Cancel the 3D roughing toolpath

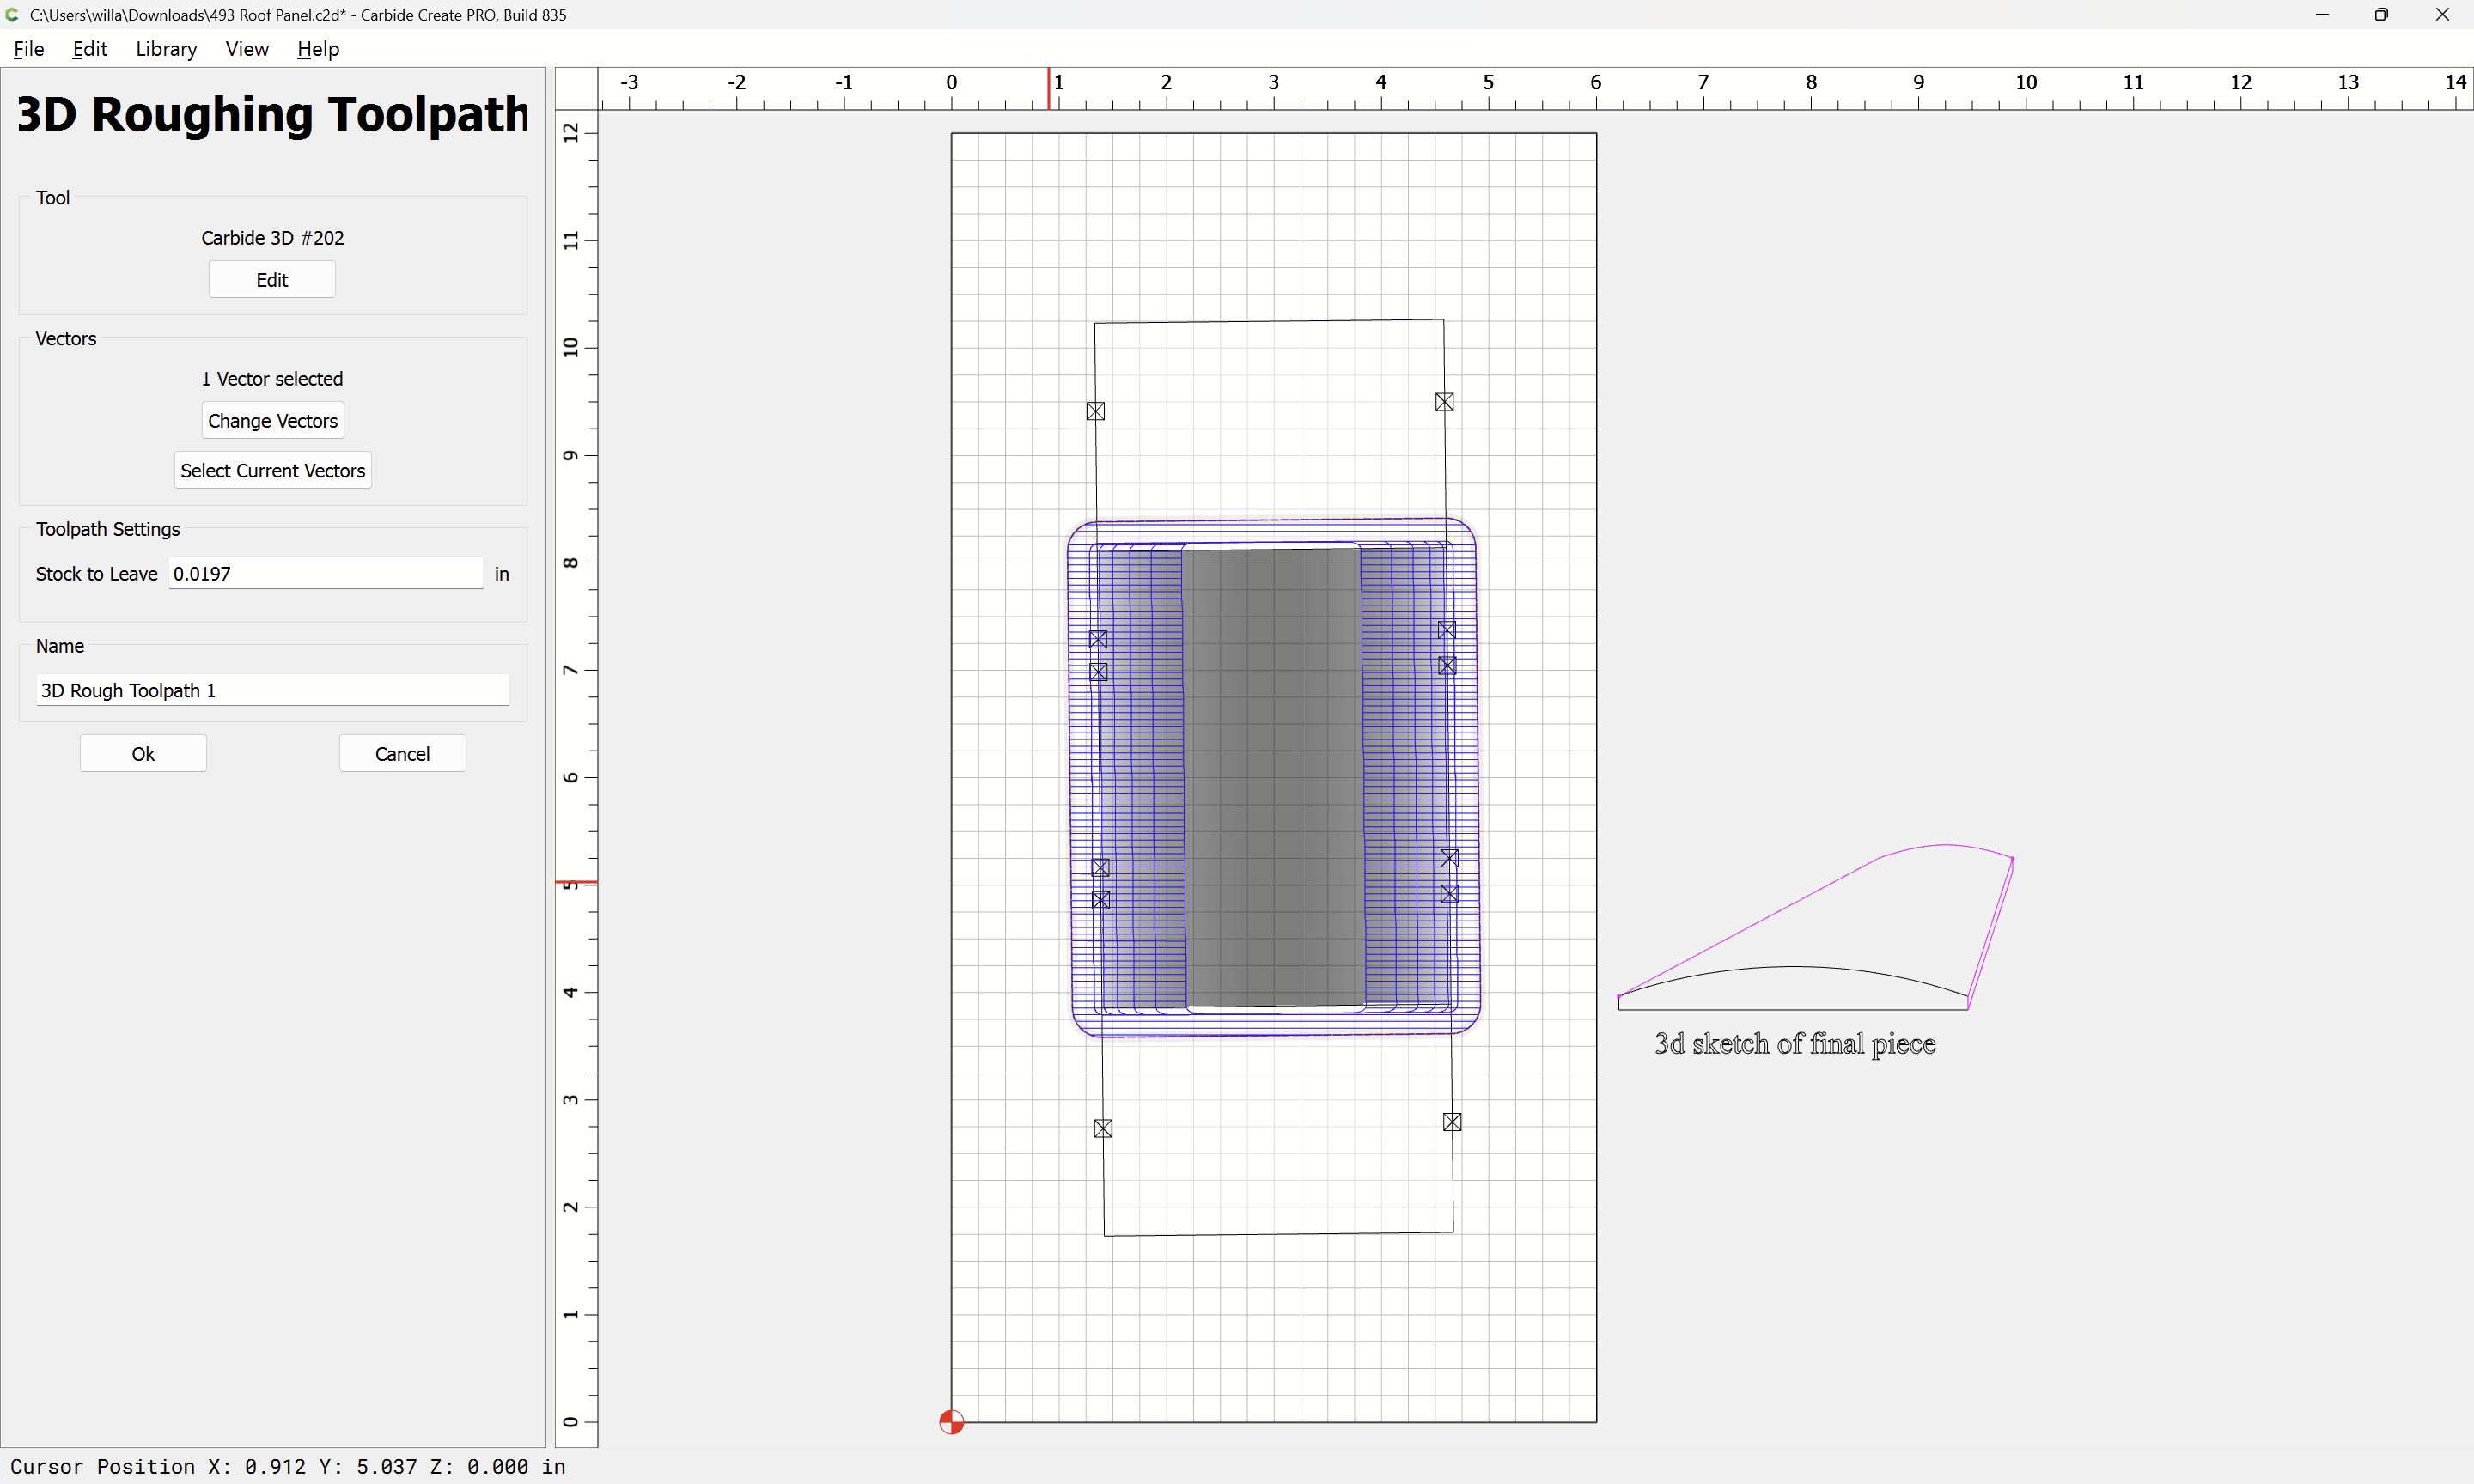402,754
